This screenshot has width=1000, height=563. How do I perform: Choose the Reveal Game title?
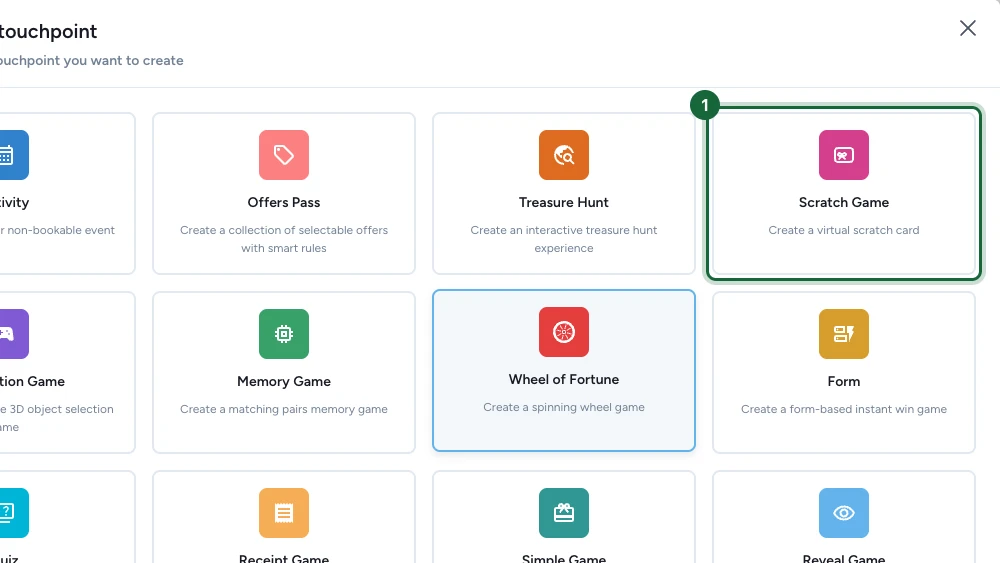coord(844,559)
